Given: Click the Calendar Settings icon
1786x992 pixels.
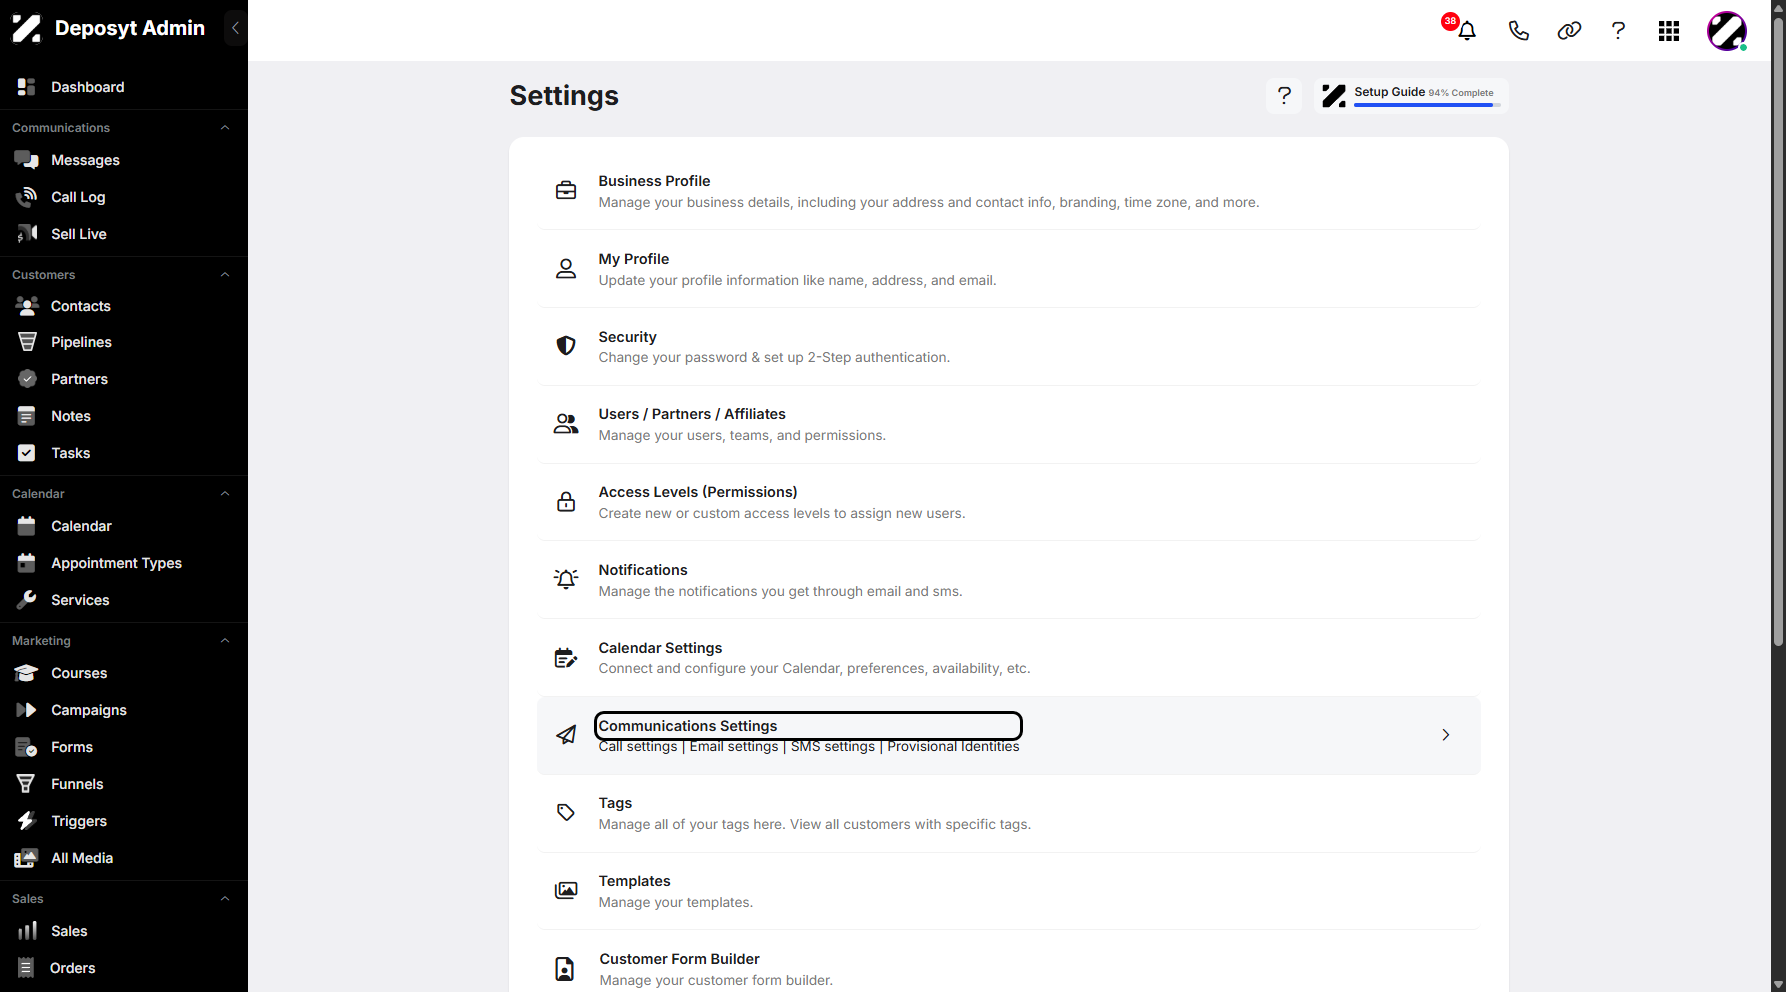Looking at the screenshot, I should pos(566,657).
